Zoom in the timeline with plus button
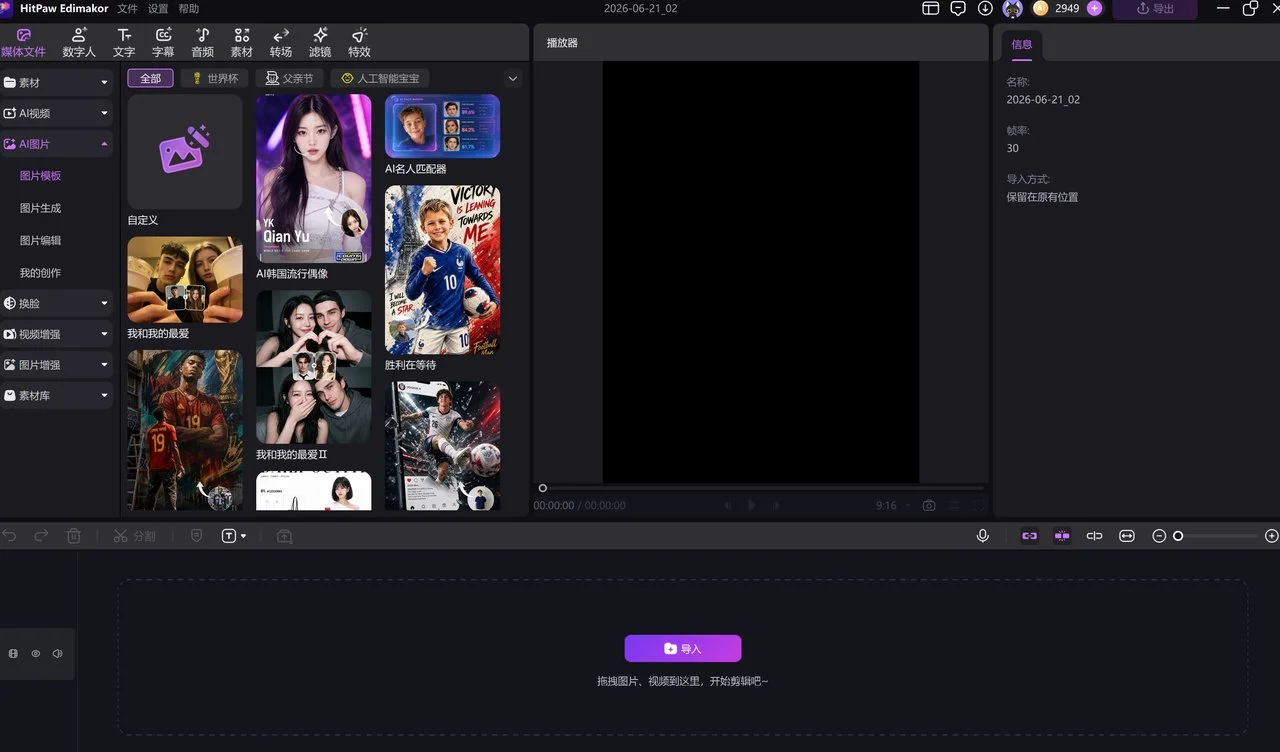Screen dimensions: 1280x752 point(1272,536)
